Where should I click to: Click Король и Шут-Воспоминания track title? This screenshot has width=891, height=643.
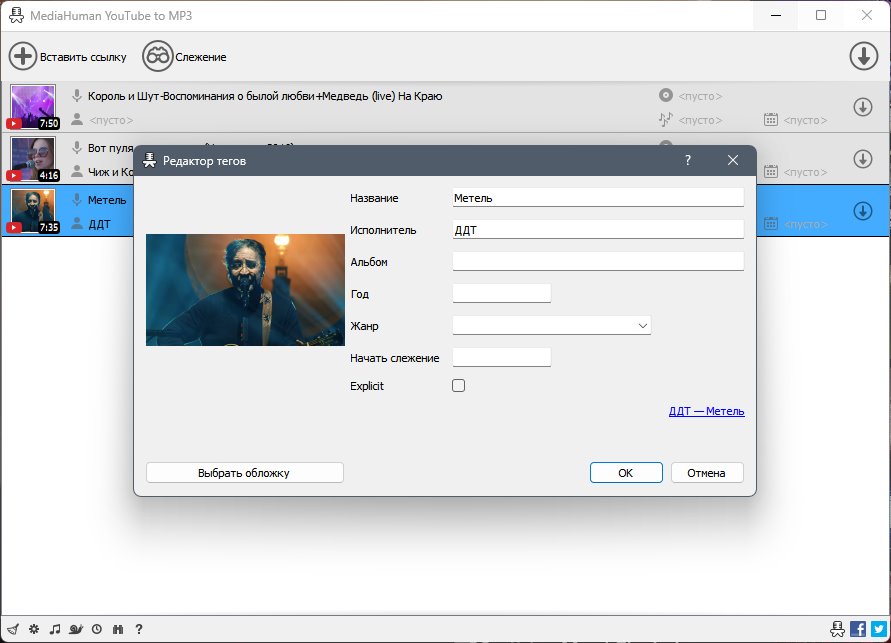pos(265,95)
